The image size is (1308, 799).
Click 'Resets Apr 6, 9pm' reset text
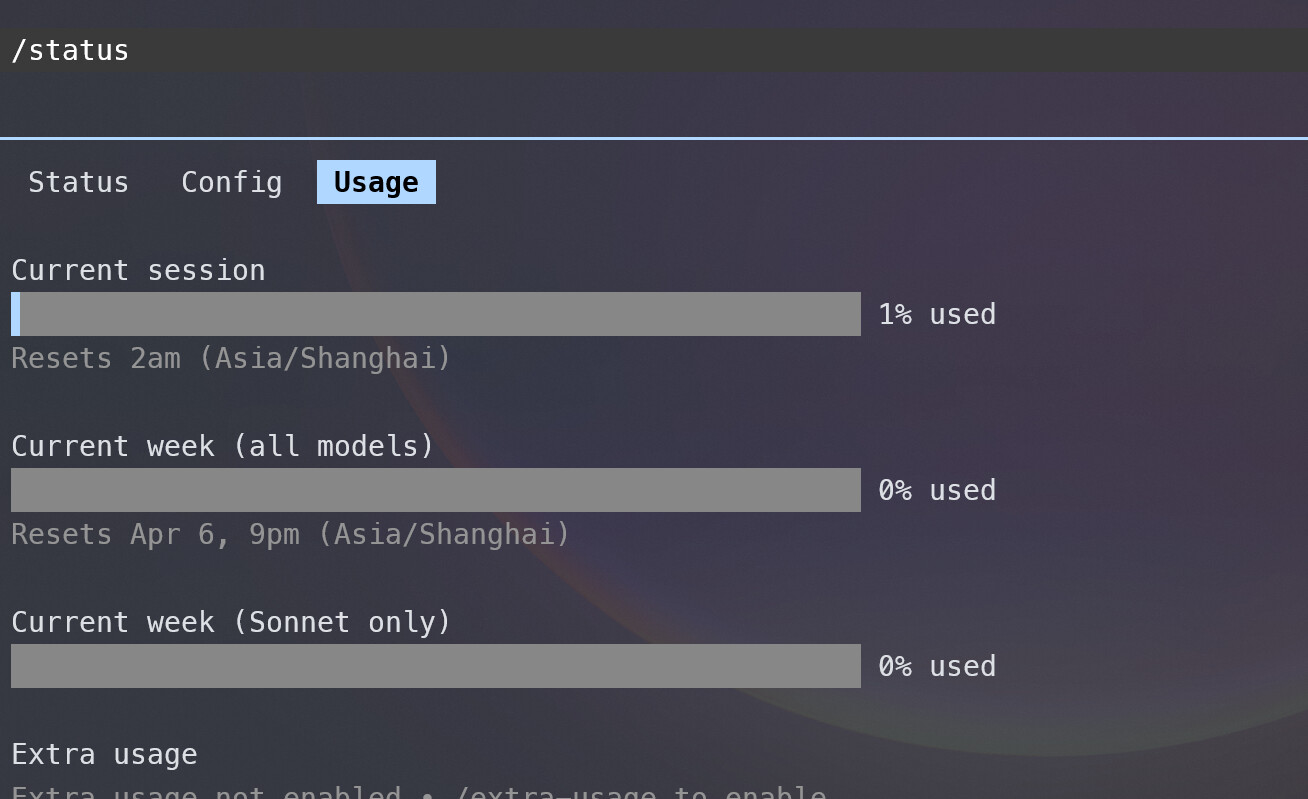click(155, 534)
